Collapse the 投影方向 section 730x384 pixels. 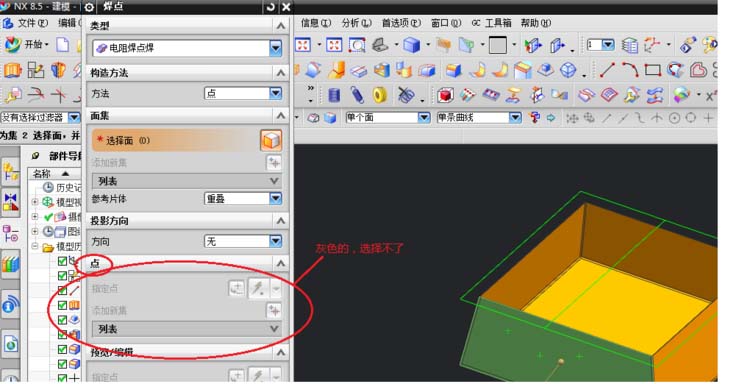280,221
